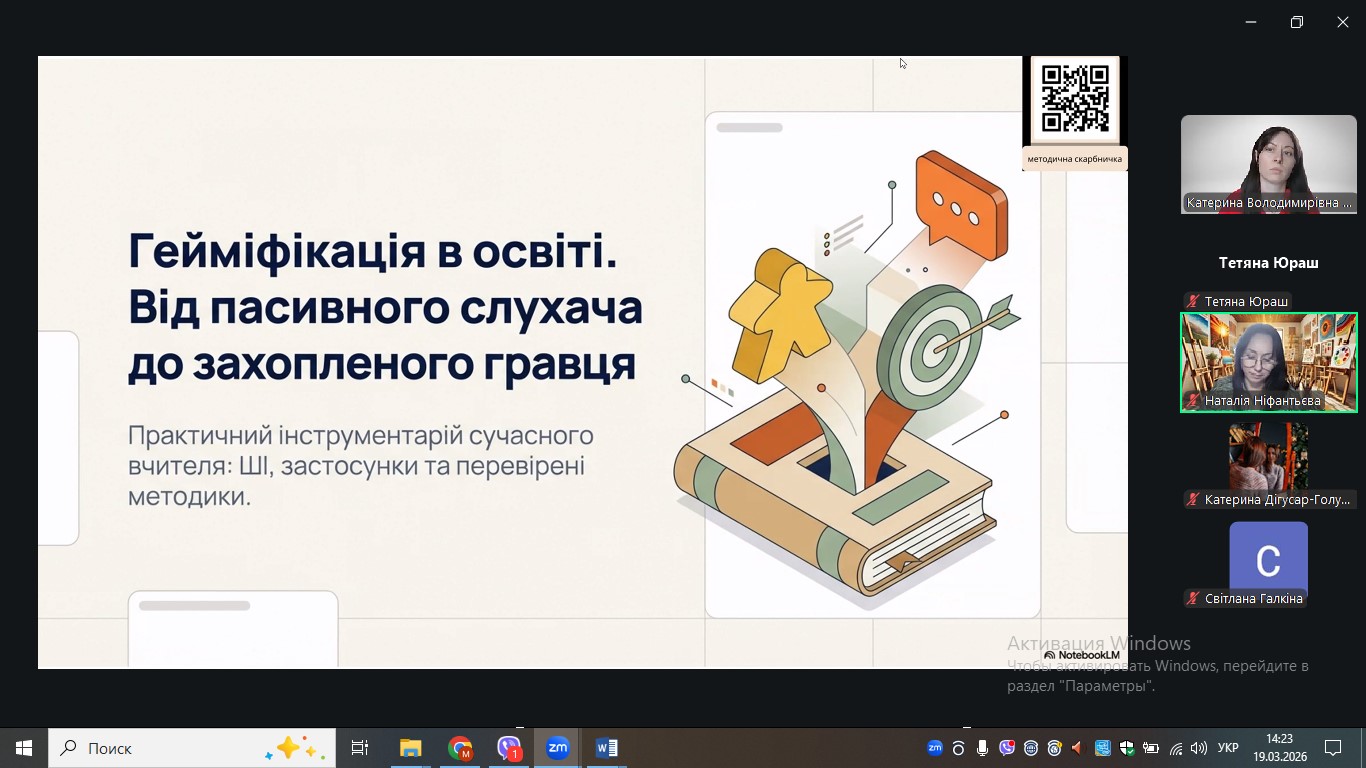Image resolution: width=1366 pixels, height=768 pixels.
Task: Open Viber from the taskbar
Action: 509,748
